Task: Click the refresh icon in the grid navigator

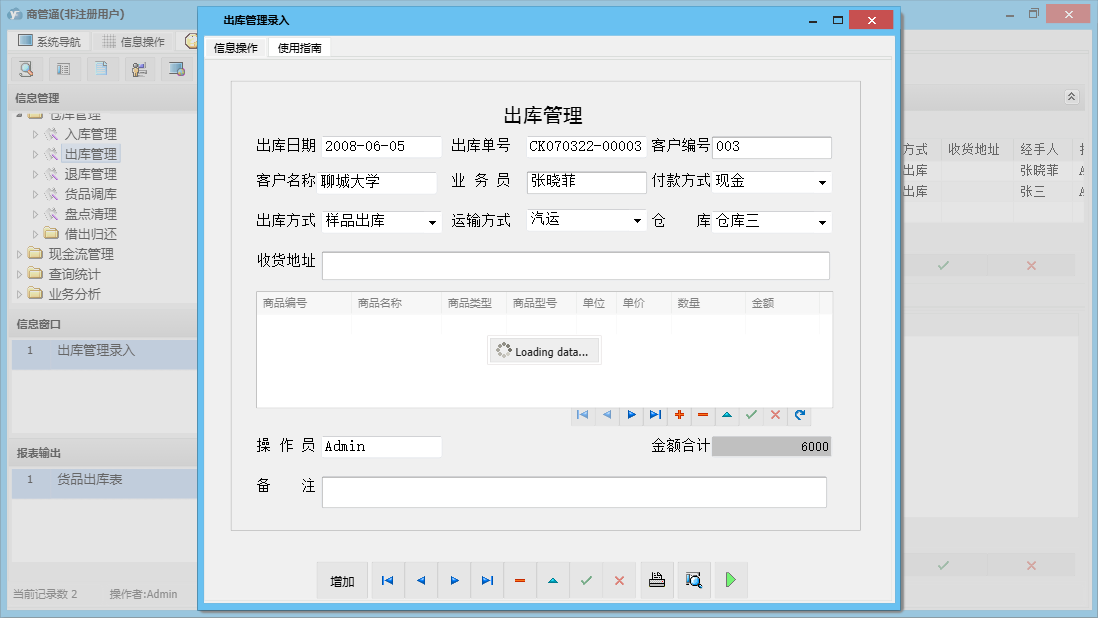Action: click(800, 415)
